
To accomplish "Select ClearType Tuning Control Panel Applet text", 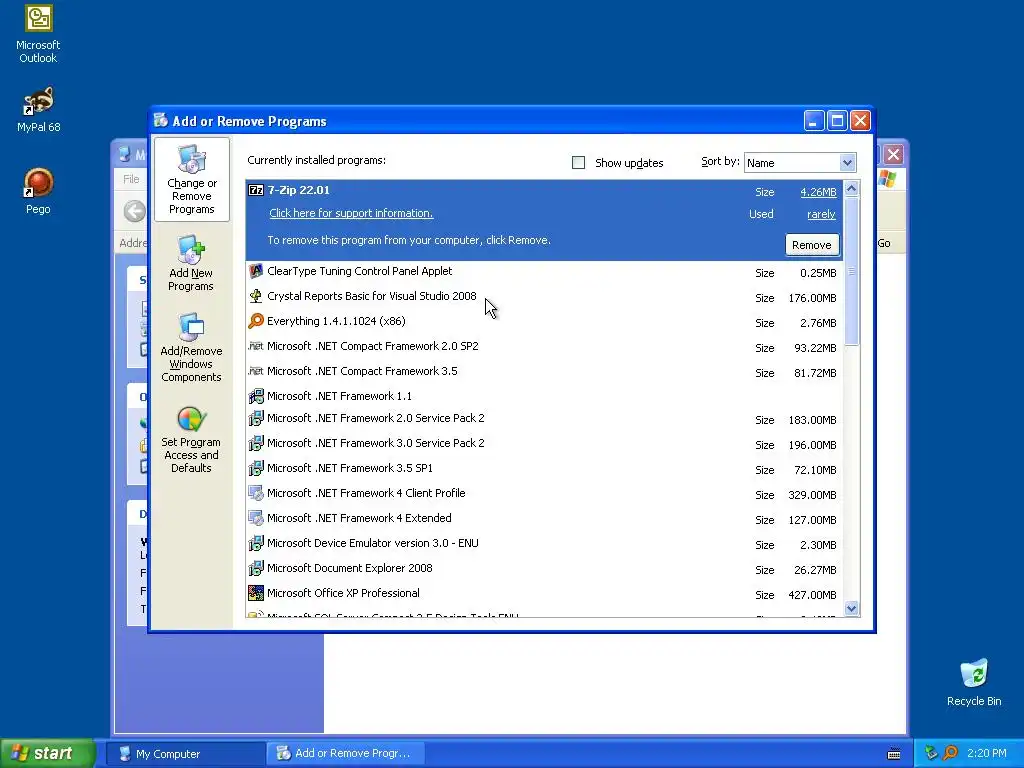I will (x=359, y=271).
